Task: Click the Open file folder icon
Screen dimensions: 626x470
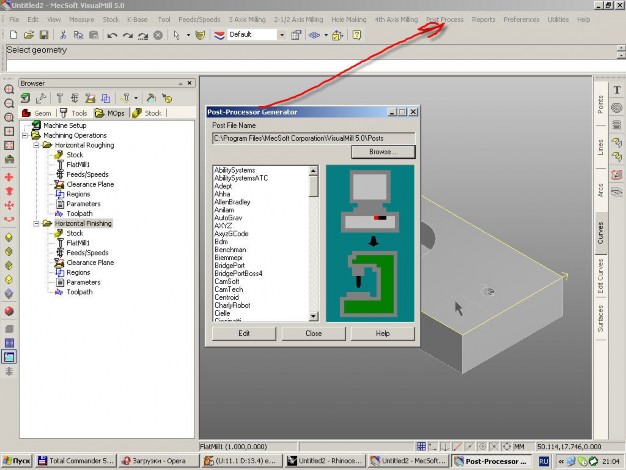Action: (x=28, y=35)
